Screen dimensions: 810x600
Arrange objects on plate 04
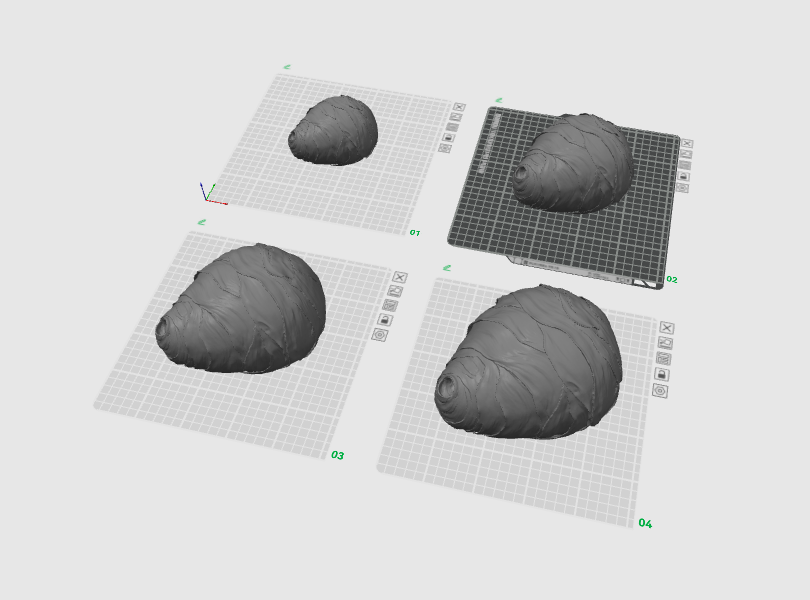663,358
